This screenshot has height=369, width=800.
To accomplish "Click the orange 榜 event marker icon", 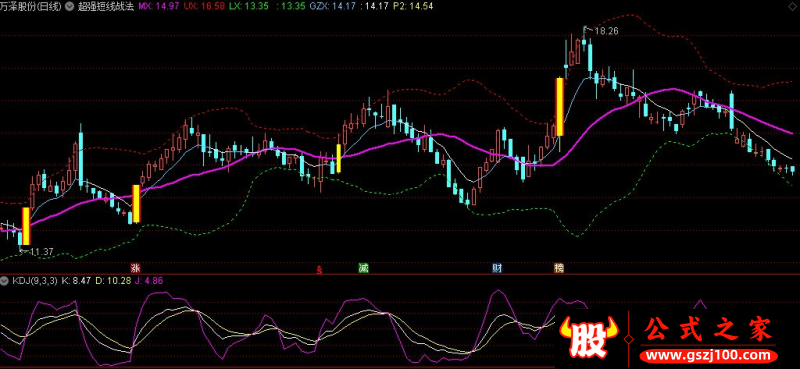I will [x=559, y=267].
